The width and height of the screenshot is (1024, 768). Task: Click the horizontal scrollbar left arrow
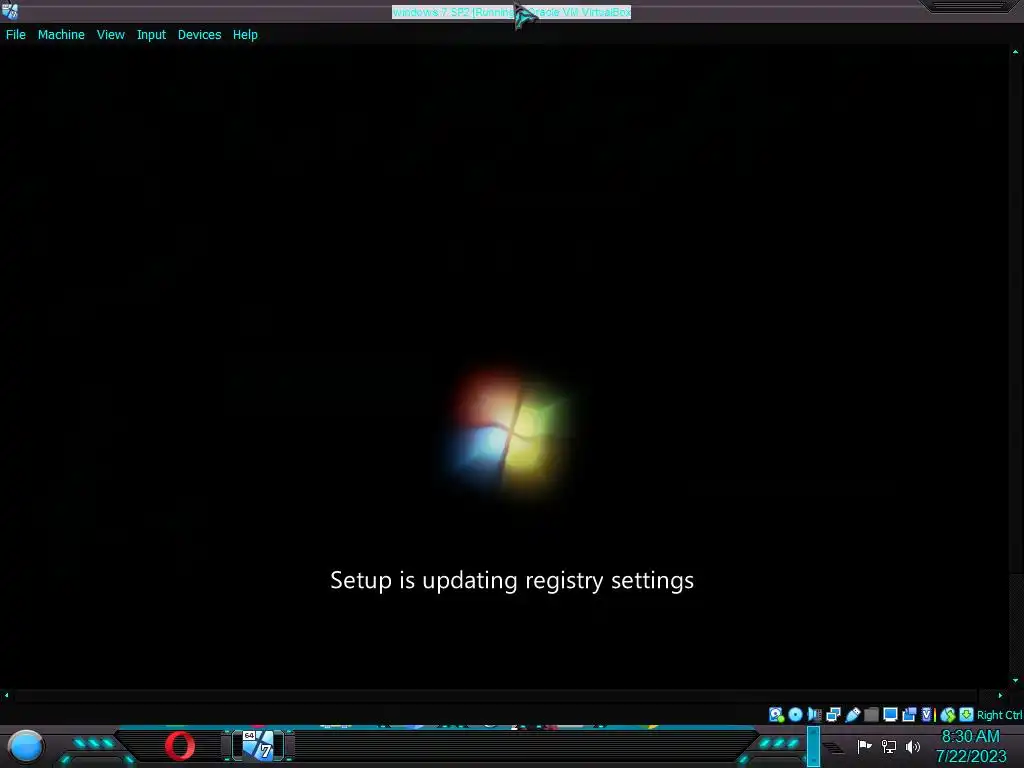(7, 696)
